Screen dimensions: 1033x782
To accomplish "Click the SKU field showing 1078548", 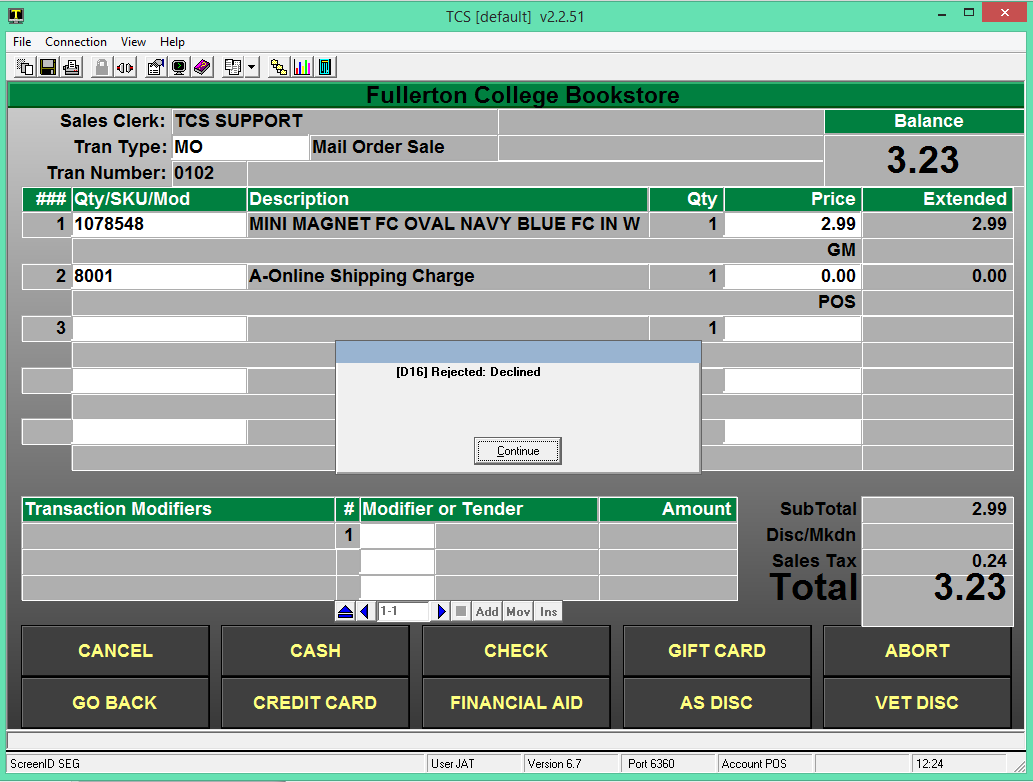I will coord(159,225).
